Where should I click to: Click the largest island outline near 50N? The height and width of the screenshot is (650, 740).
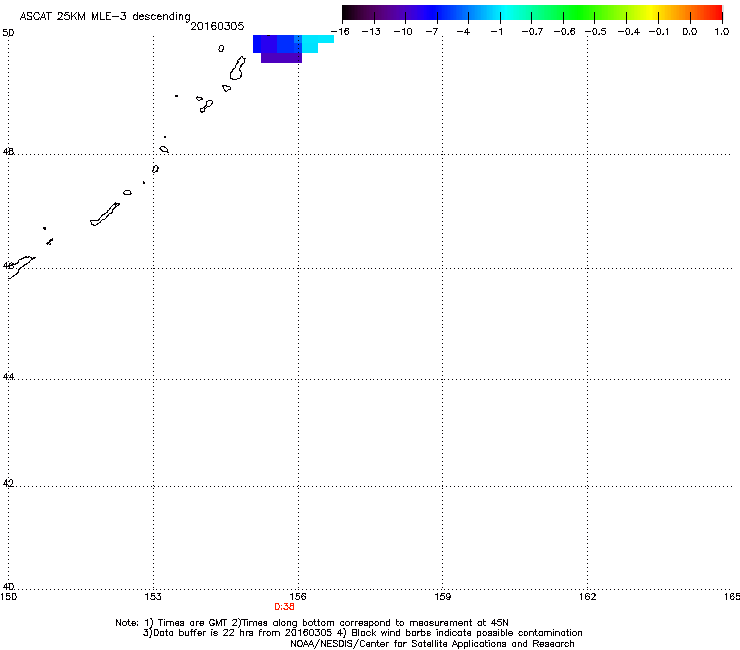pos(238,68)
